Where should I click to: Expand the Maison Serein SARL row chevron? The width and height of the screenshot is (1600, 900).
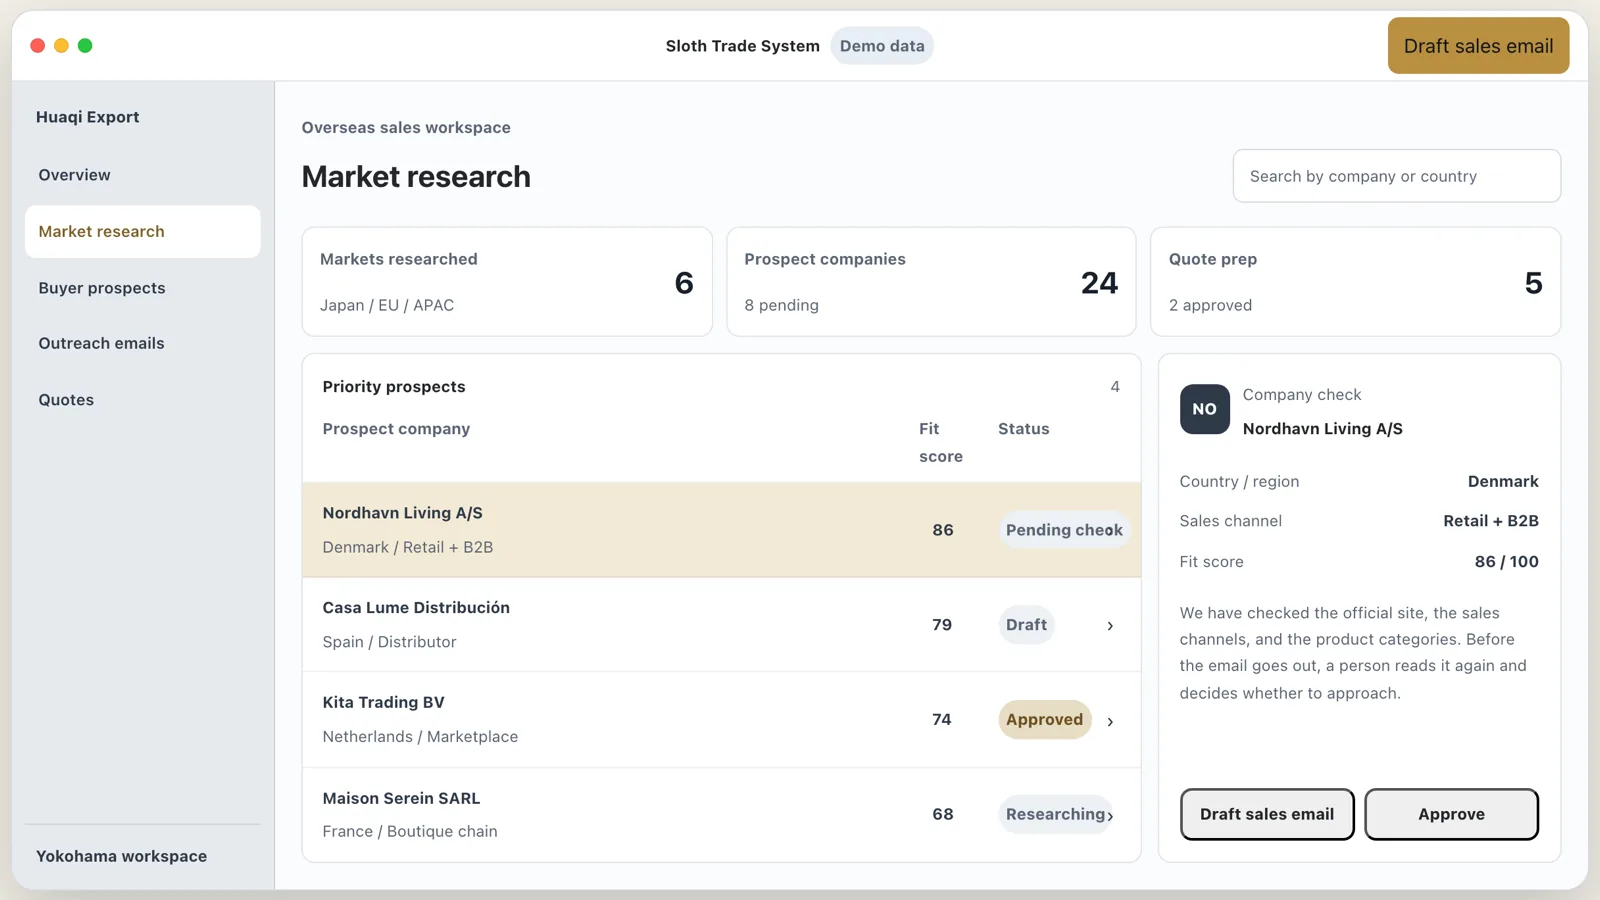(x=1110, y=816)
